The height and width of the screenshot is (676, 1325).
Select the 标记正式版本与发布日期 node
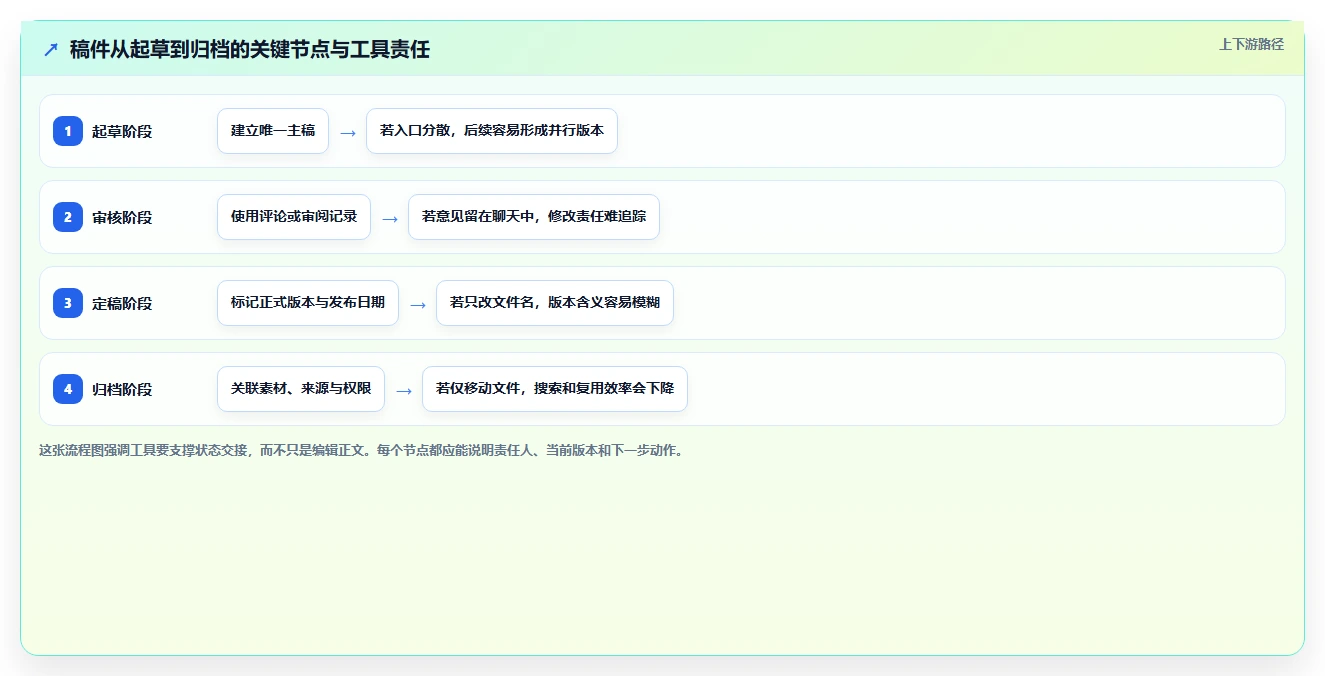click(308, 303)
